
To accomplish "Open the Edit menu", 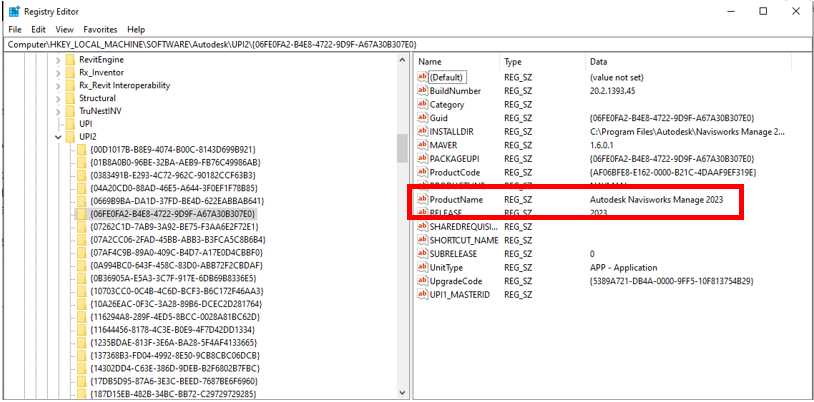I will tap(38, 30).
